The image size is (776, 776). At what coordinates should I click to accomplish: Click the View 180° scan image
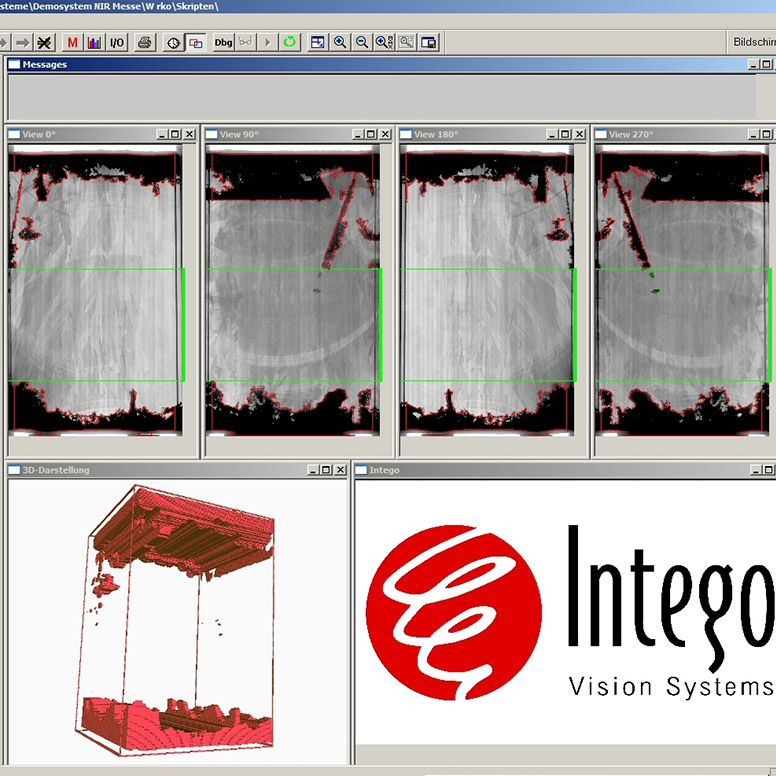(487, 291)
